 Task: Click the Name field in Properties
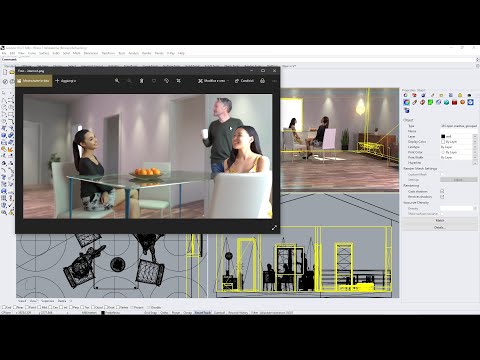coord(459,131)
